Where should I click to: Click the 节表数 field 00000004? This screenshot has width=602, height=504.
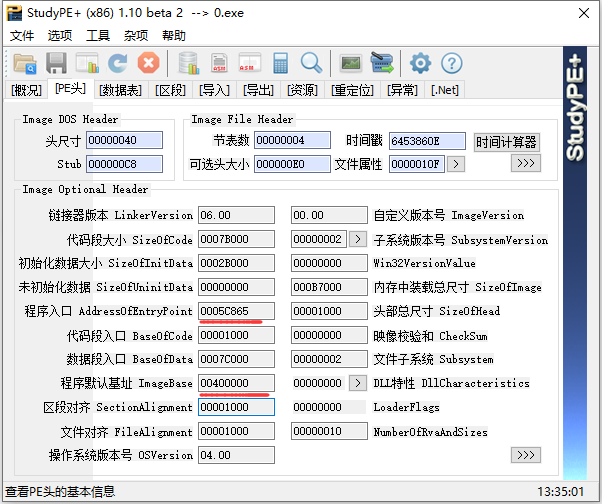292,140
